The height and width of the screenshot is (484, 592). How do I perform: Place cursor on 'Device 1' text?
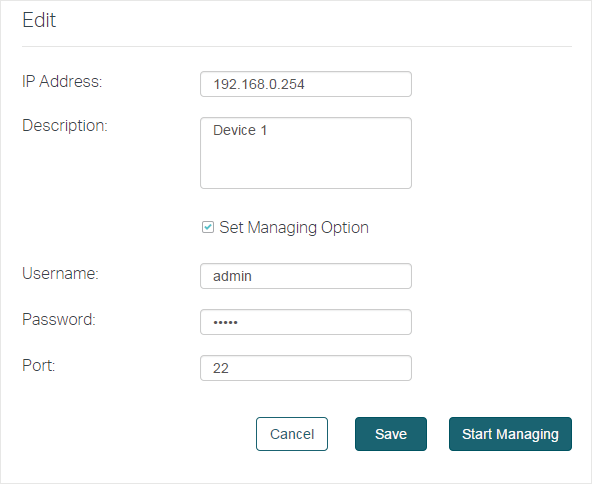pos(240,130)
